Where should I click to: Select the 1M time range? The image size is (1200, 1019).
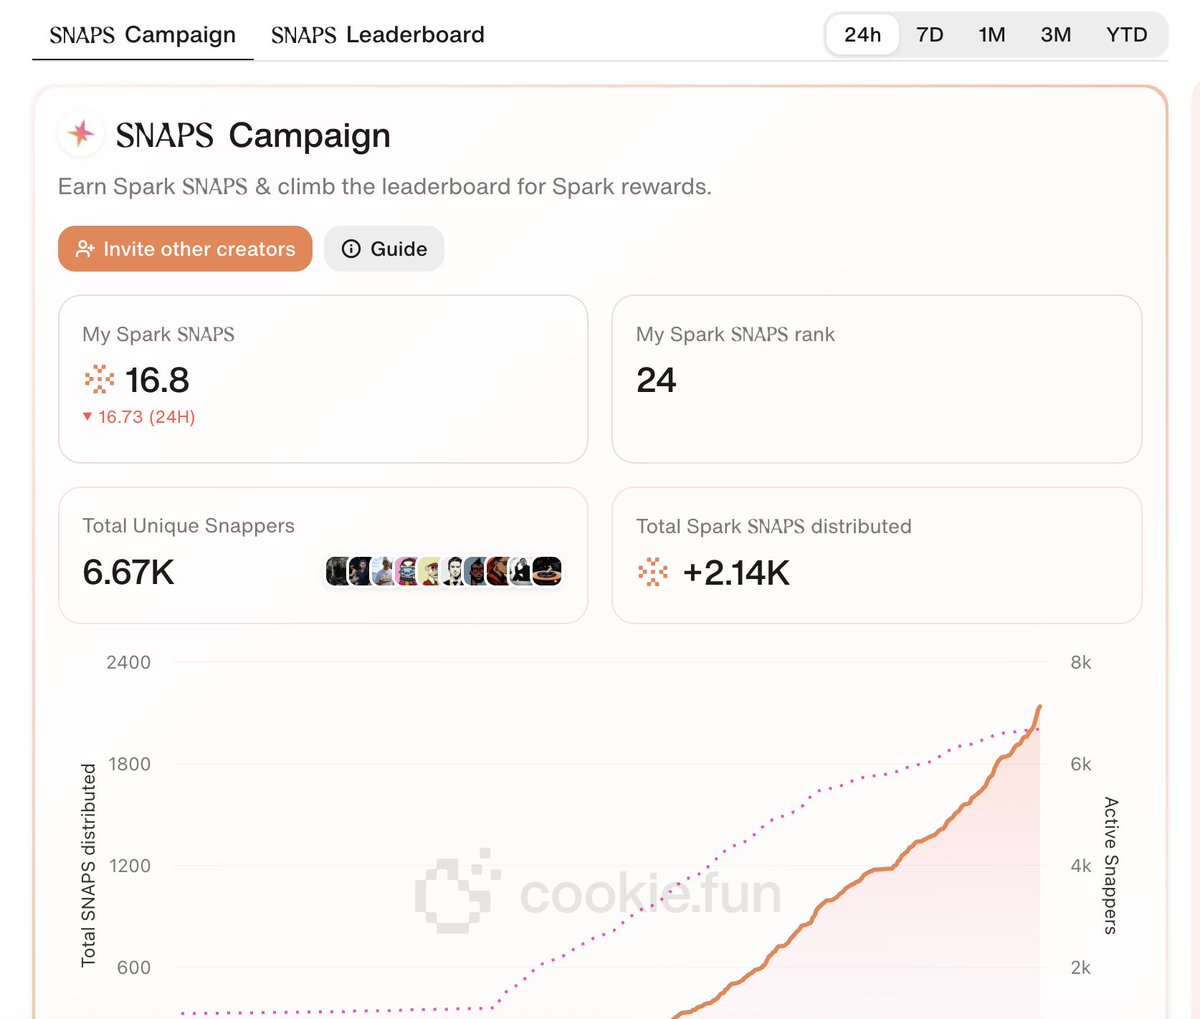[992, 35]
